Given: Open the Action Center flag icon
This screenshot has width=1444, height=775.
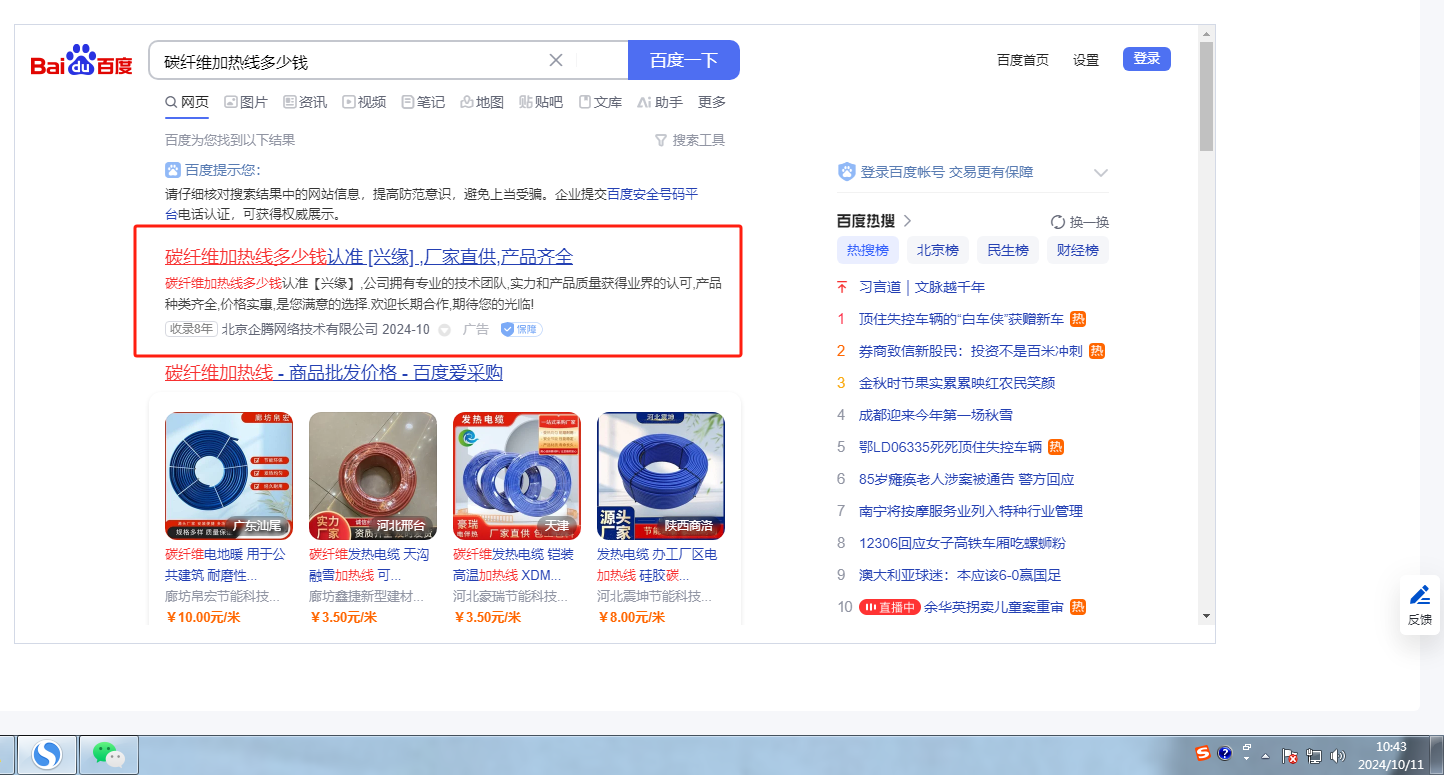Looking at the screenshot, I should (x=1290, y=757).
